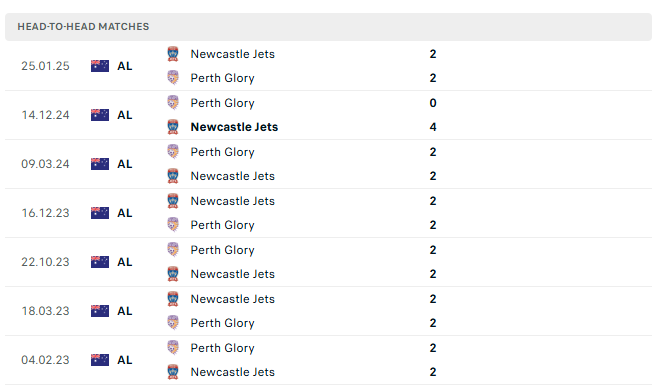This screenshot has width=659, height=387.
Task: Click Australia flag icon beside 16.12.23
Action: [100, 213]
